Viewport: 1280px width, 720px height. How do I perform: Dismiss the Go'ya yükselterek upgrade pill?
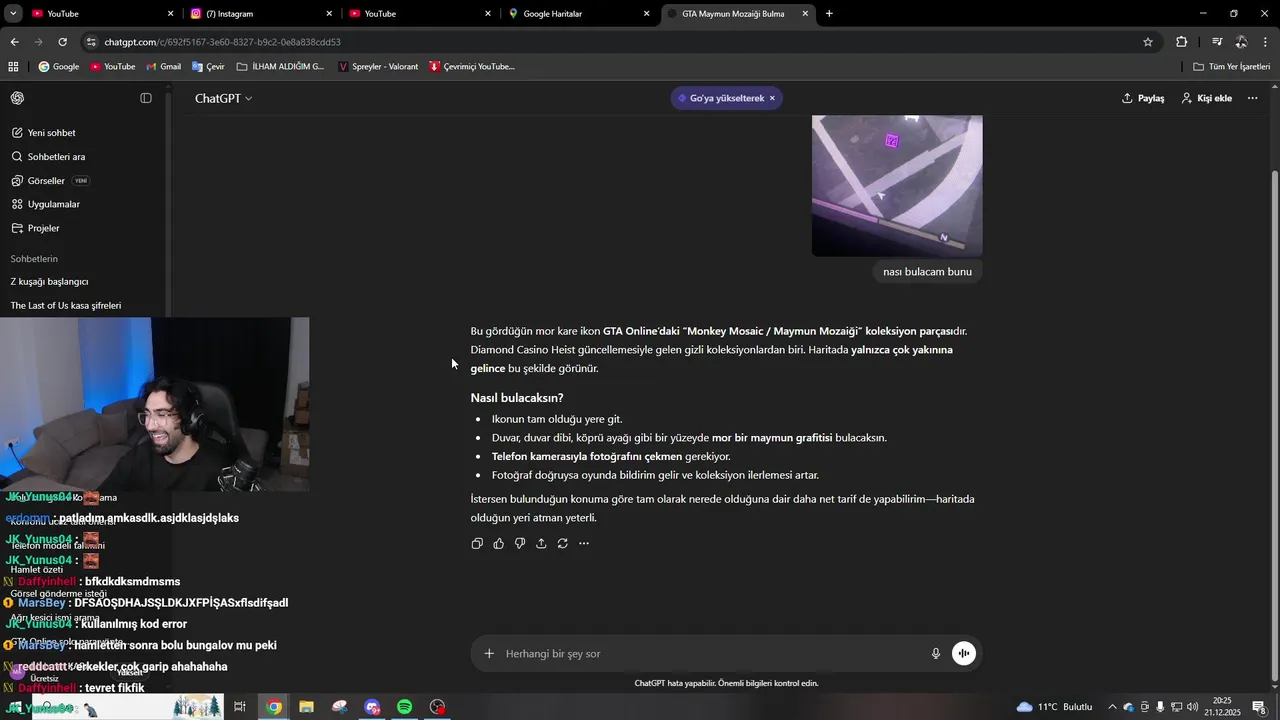[772, 98]
